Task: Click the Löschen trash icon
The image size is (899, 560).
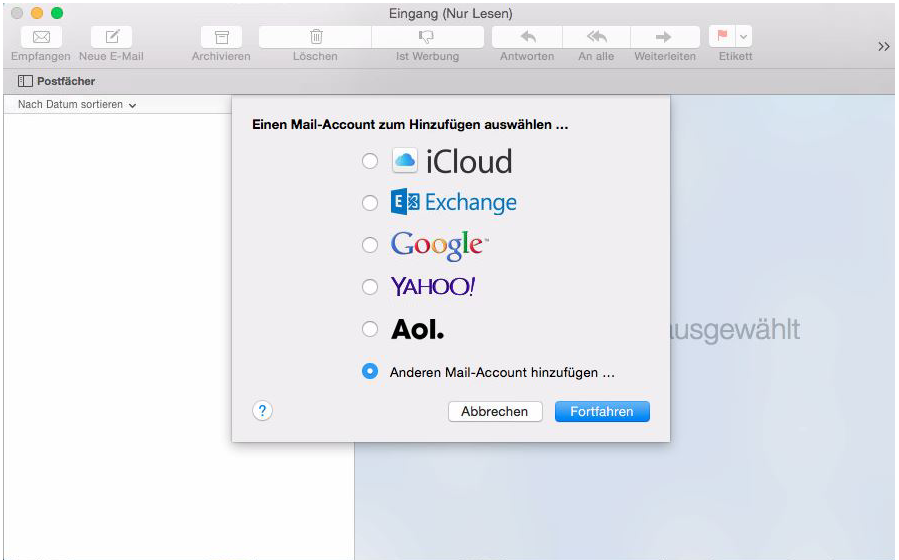Action: 315,37
